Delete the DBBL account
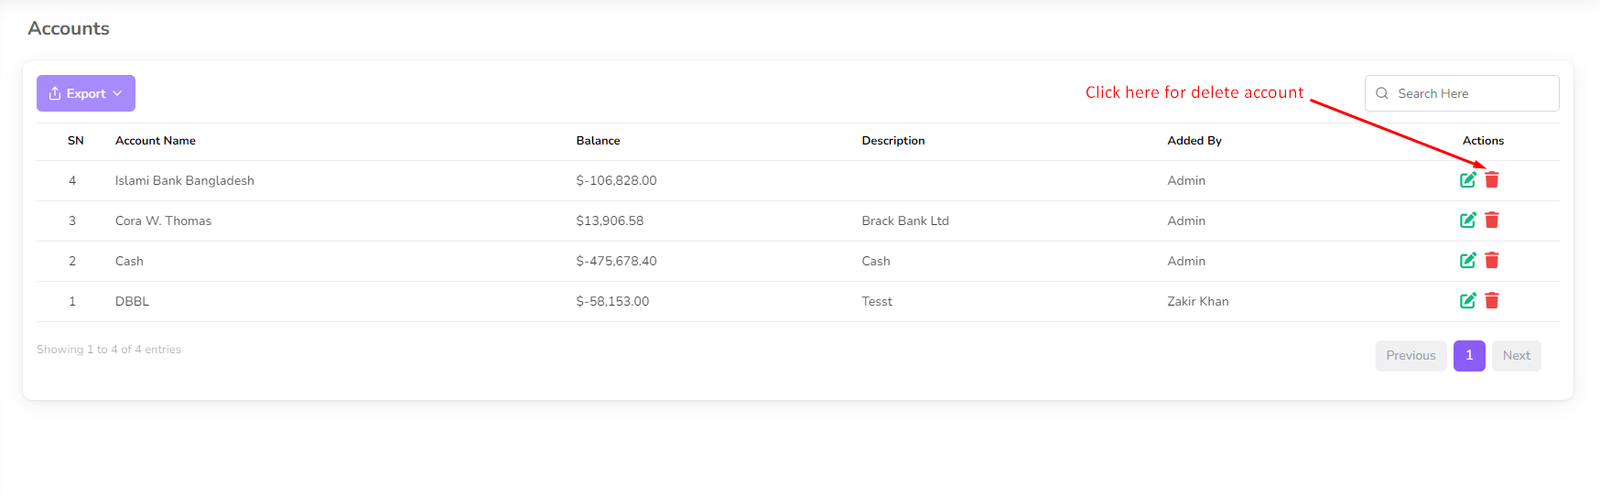Screen dimensions: 1600x495 click(x=1492, y=300)
